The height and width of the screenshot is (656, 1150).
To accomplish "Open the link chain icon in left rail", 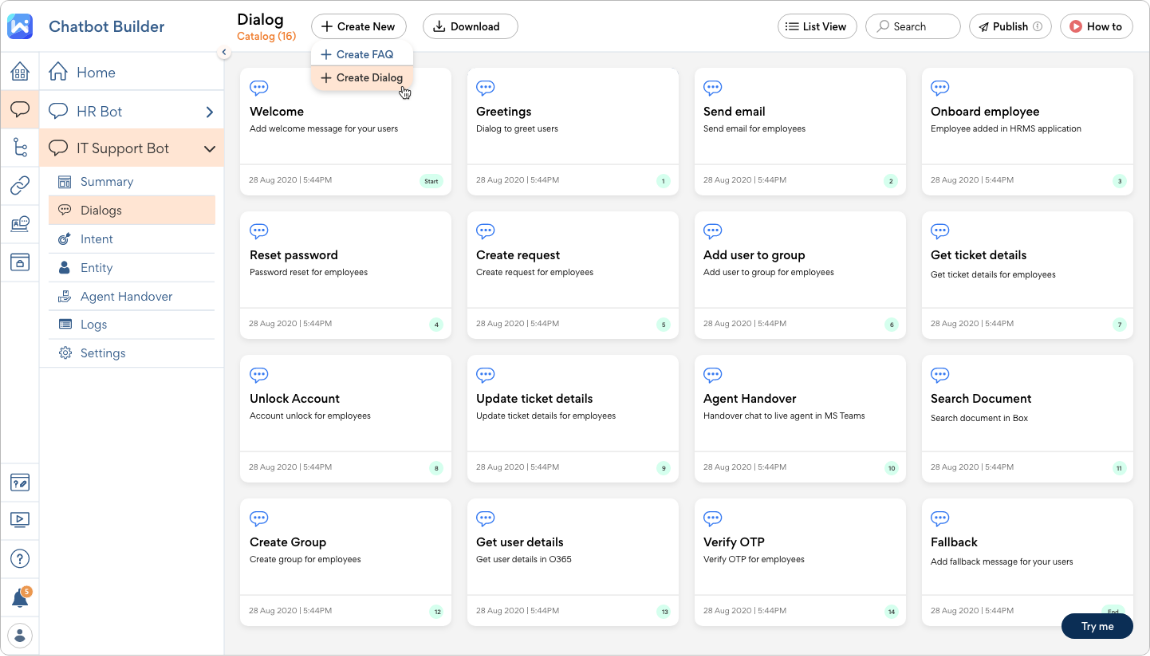I will pos(20,186).
